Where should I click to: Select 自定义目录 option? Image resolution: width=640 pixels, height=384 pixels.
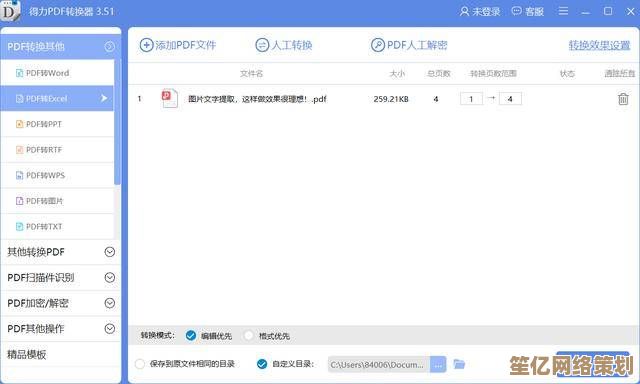(262, 364)
